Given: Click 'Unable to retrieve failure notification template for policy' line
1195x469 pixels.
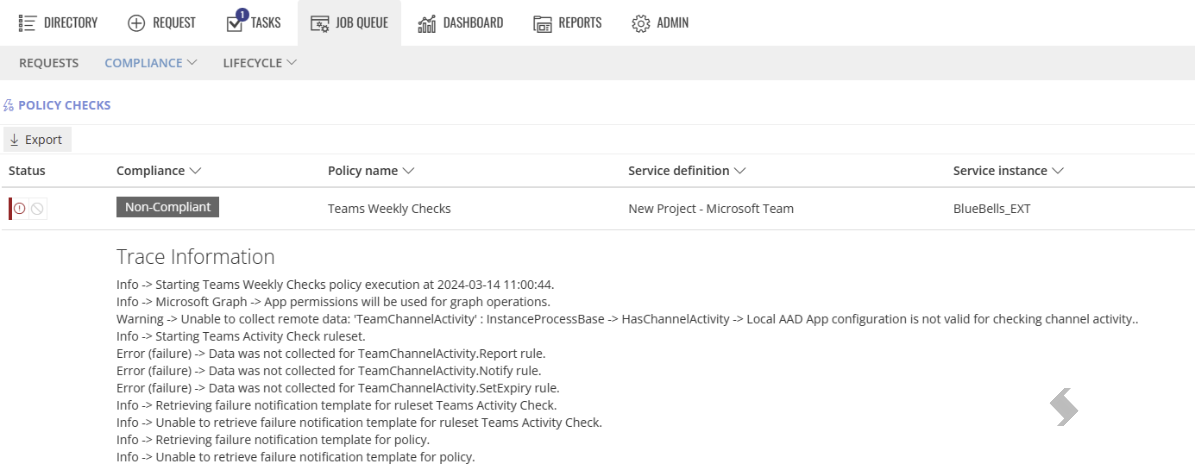Looking at the screenshot, I should click(296, 458).
